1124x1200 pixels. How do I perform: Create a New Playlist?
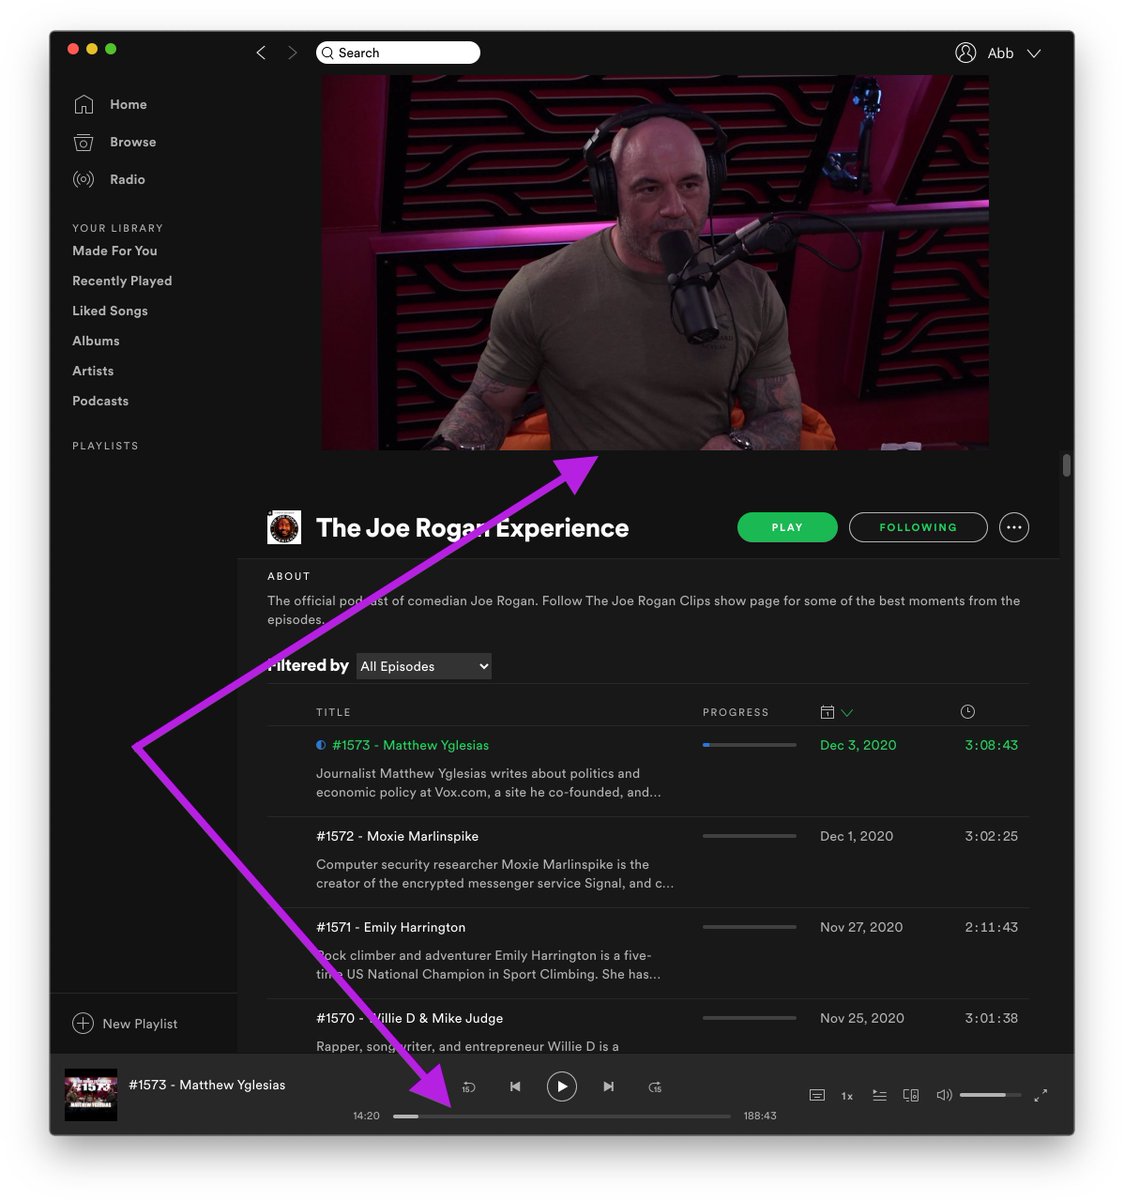point(125,1023)
